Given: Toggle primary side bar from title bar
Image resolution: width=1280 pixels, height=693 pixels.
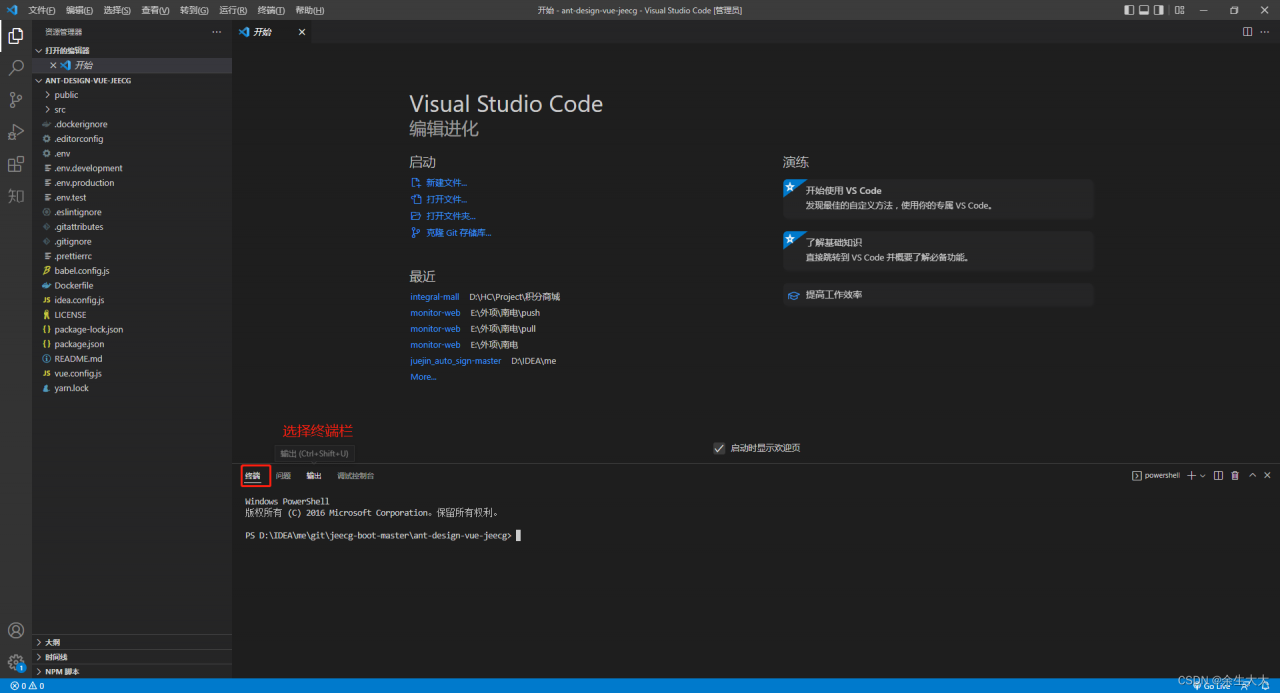Looking at the screenshot, I should pyautogui.click(x=1129, y=10).
